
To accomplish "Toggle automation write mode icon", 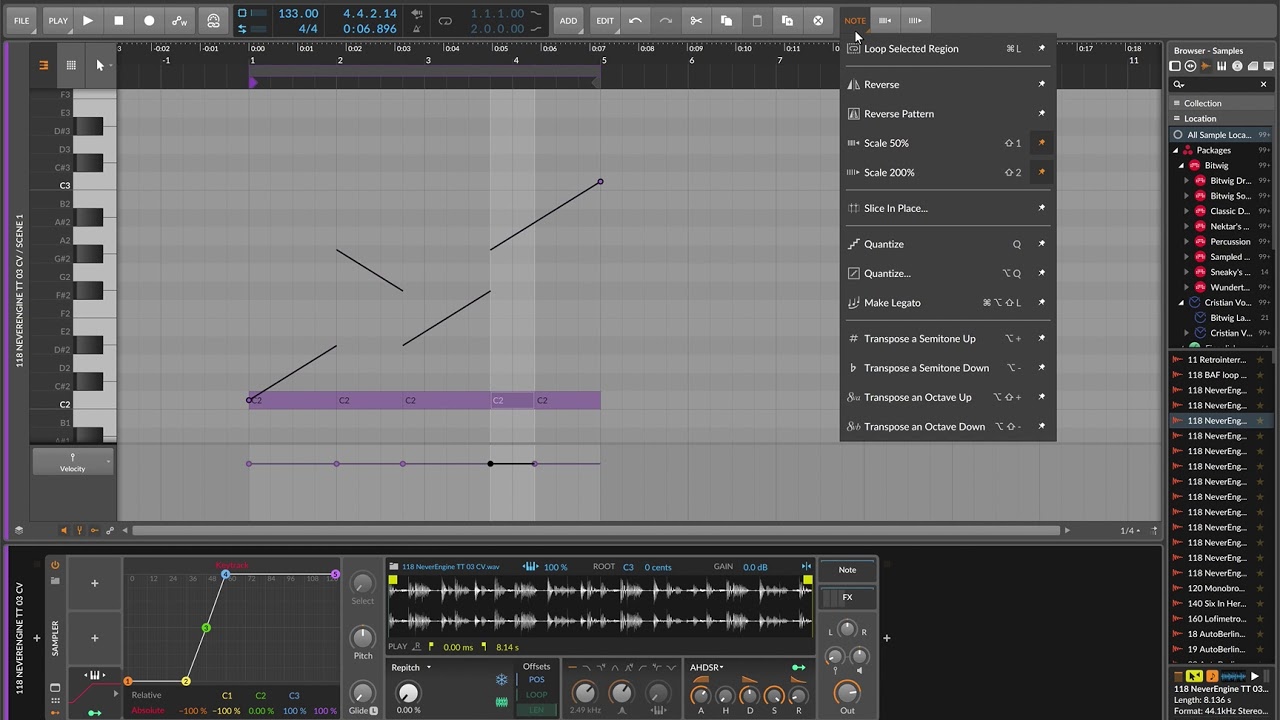I will click(x=180, y=20).
